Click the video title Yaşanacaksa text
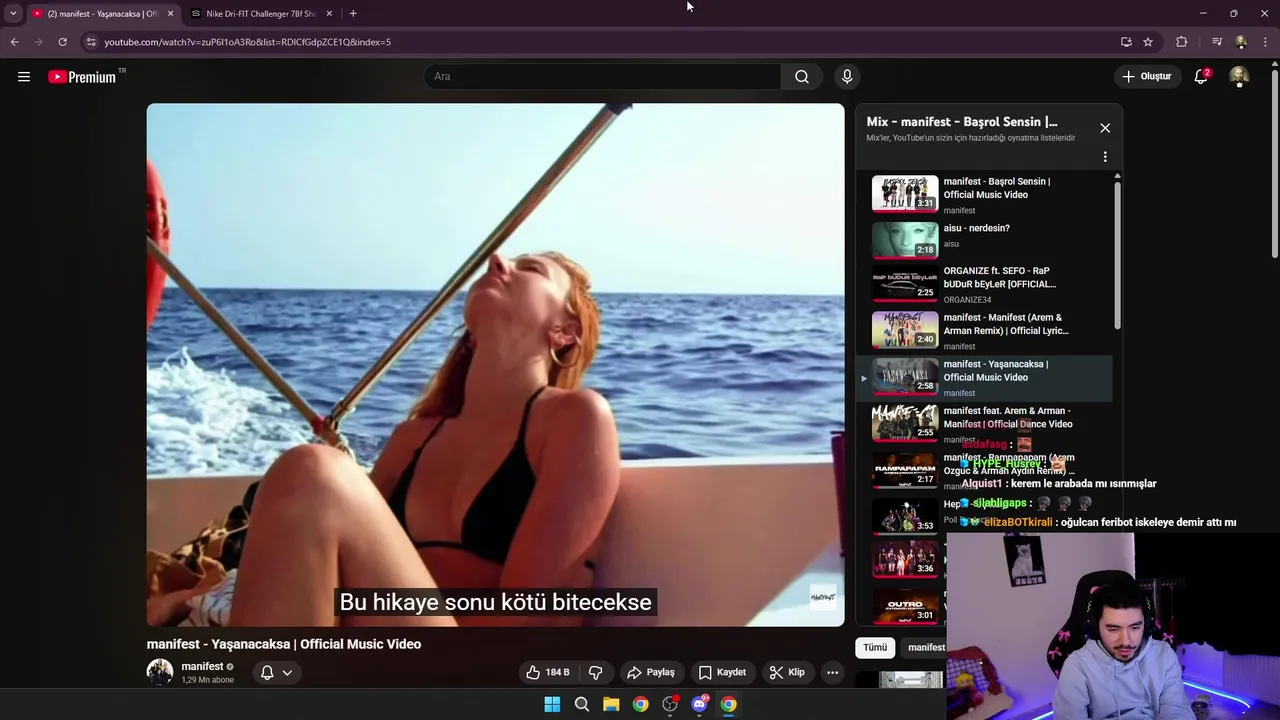Viewport: 1280px width, 720px height. click(284, 644)
